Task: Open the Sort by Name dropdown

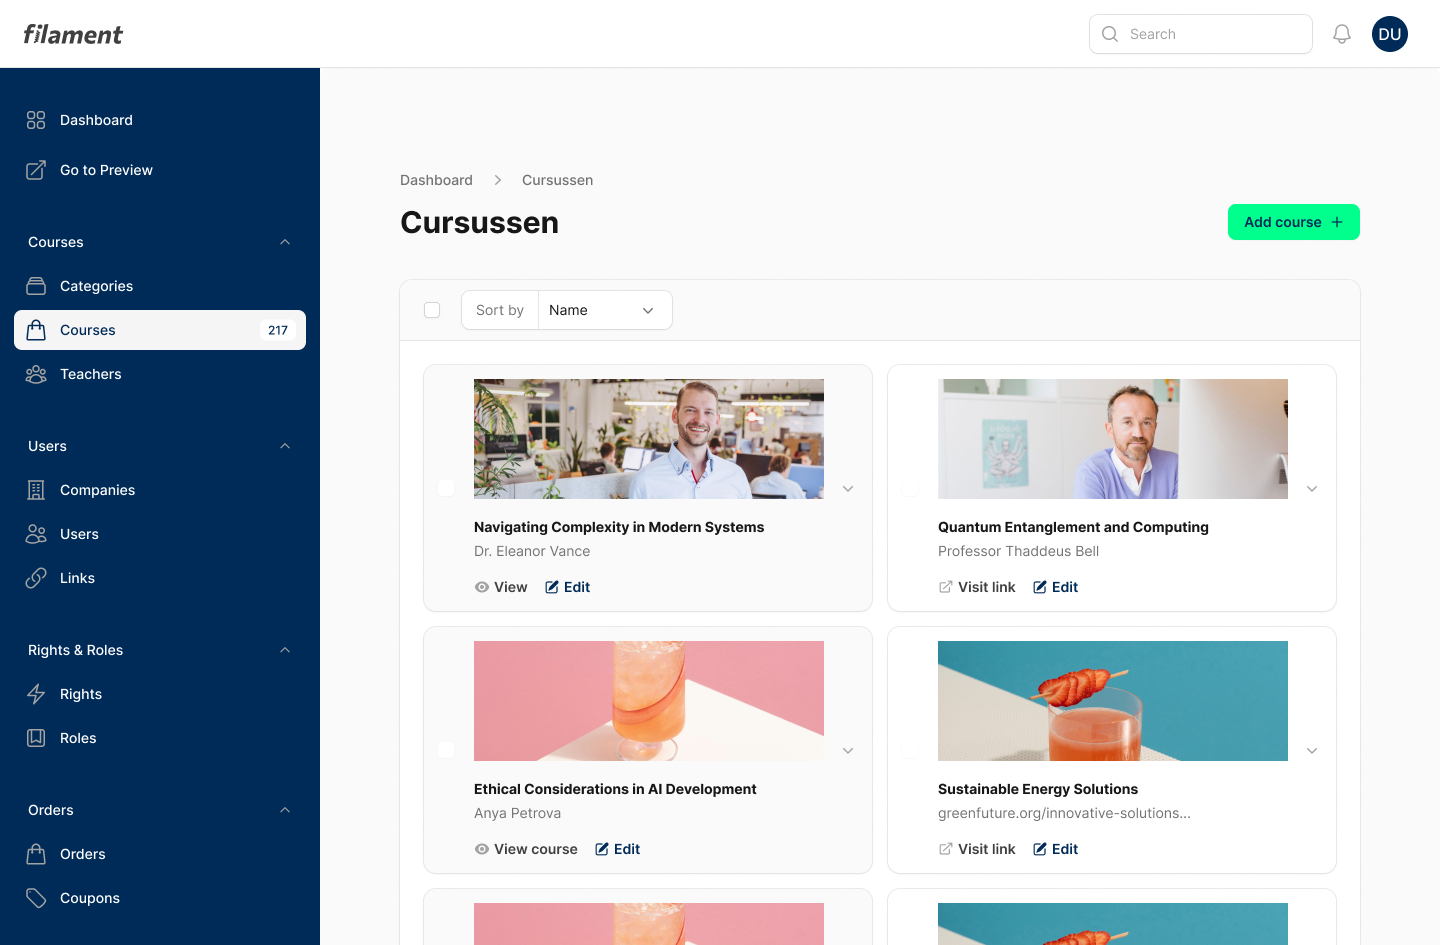Action: click(x=605, y=310)
